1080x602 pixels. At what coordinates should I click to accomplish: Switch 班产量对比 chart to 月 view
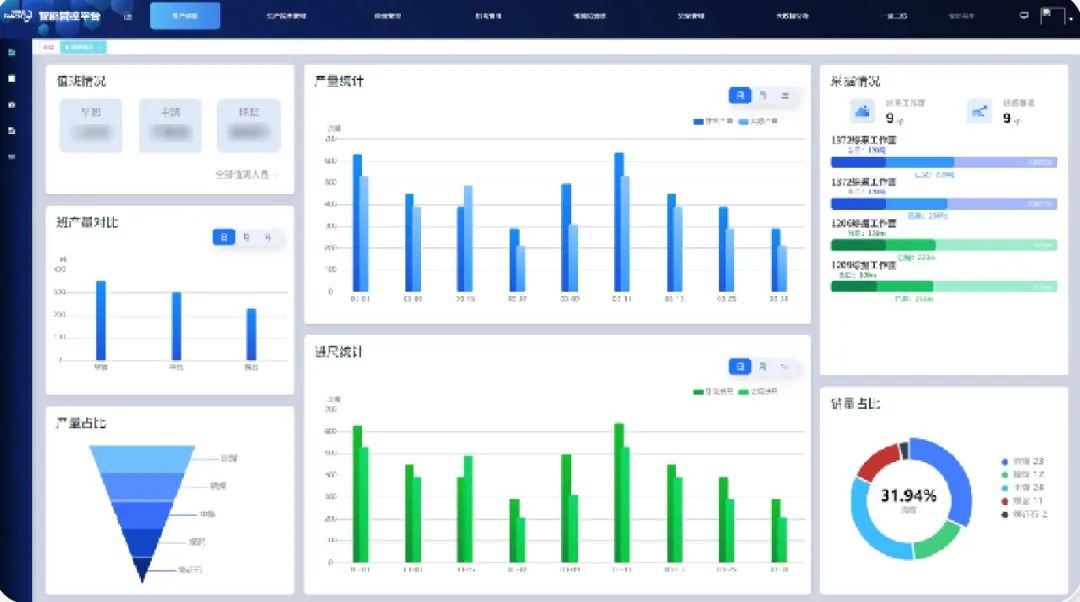246,237
